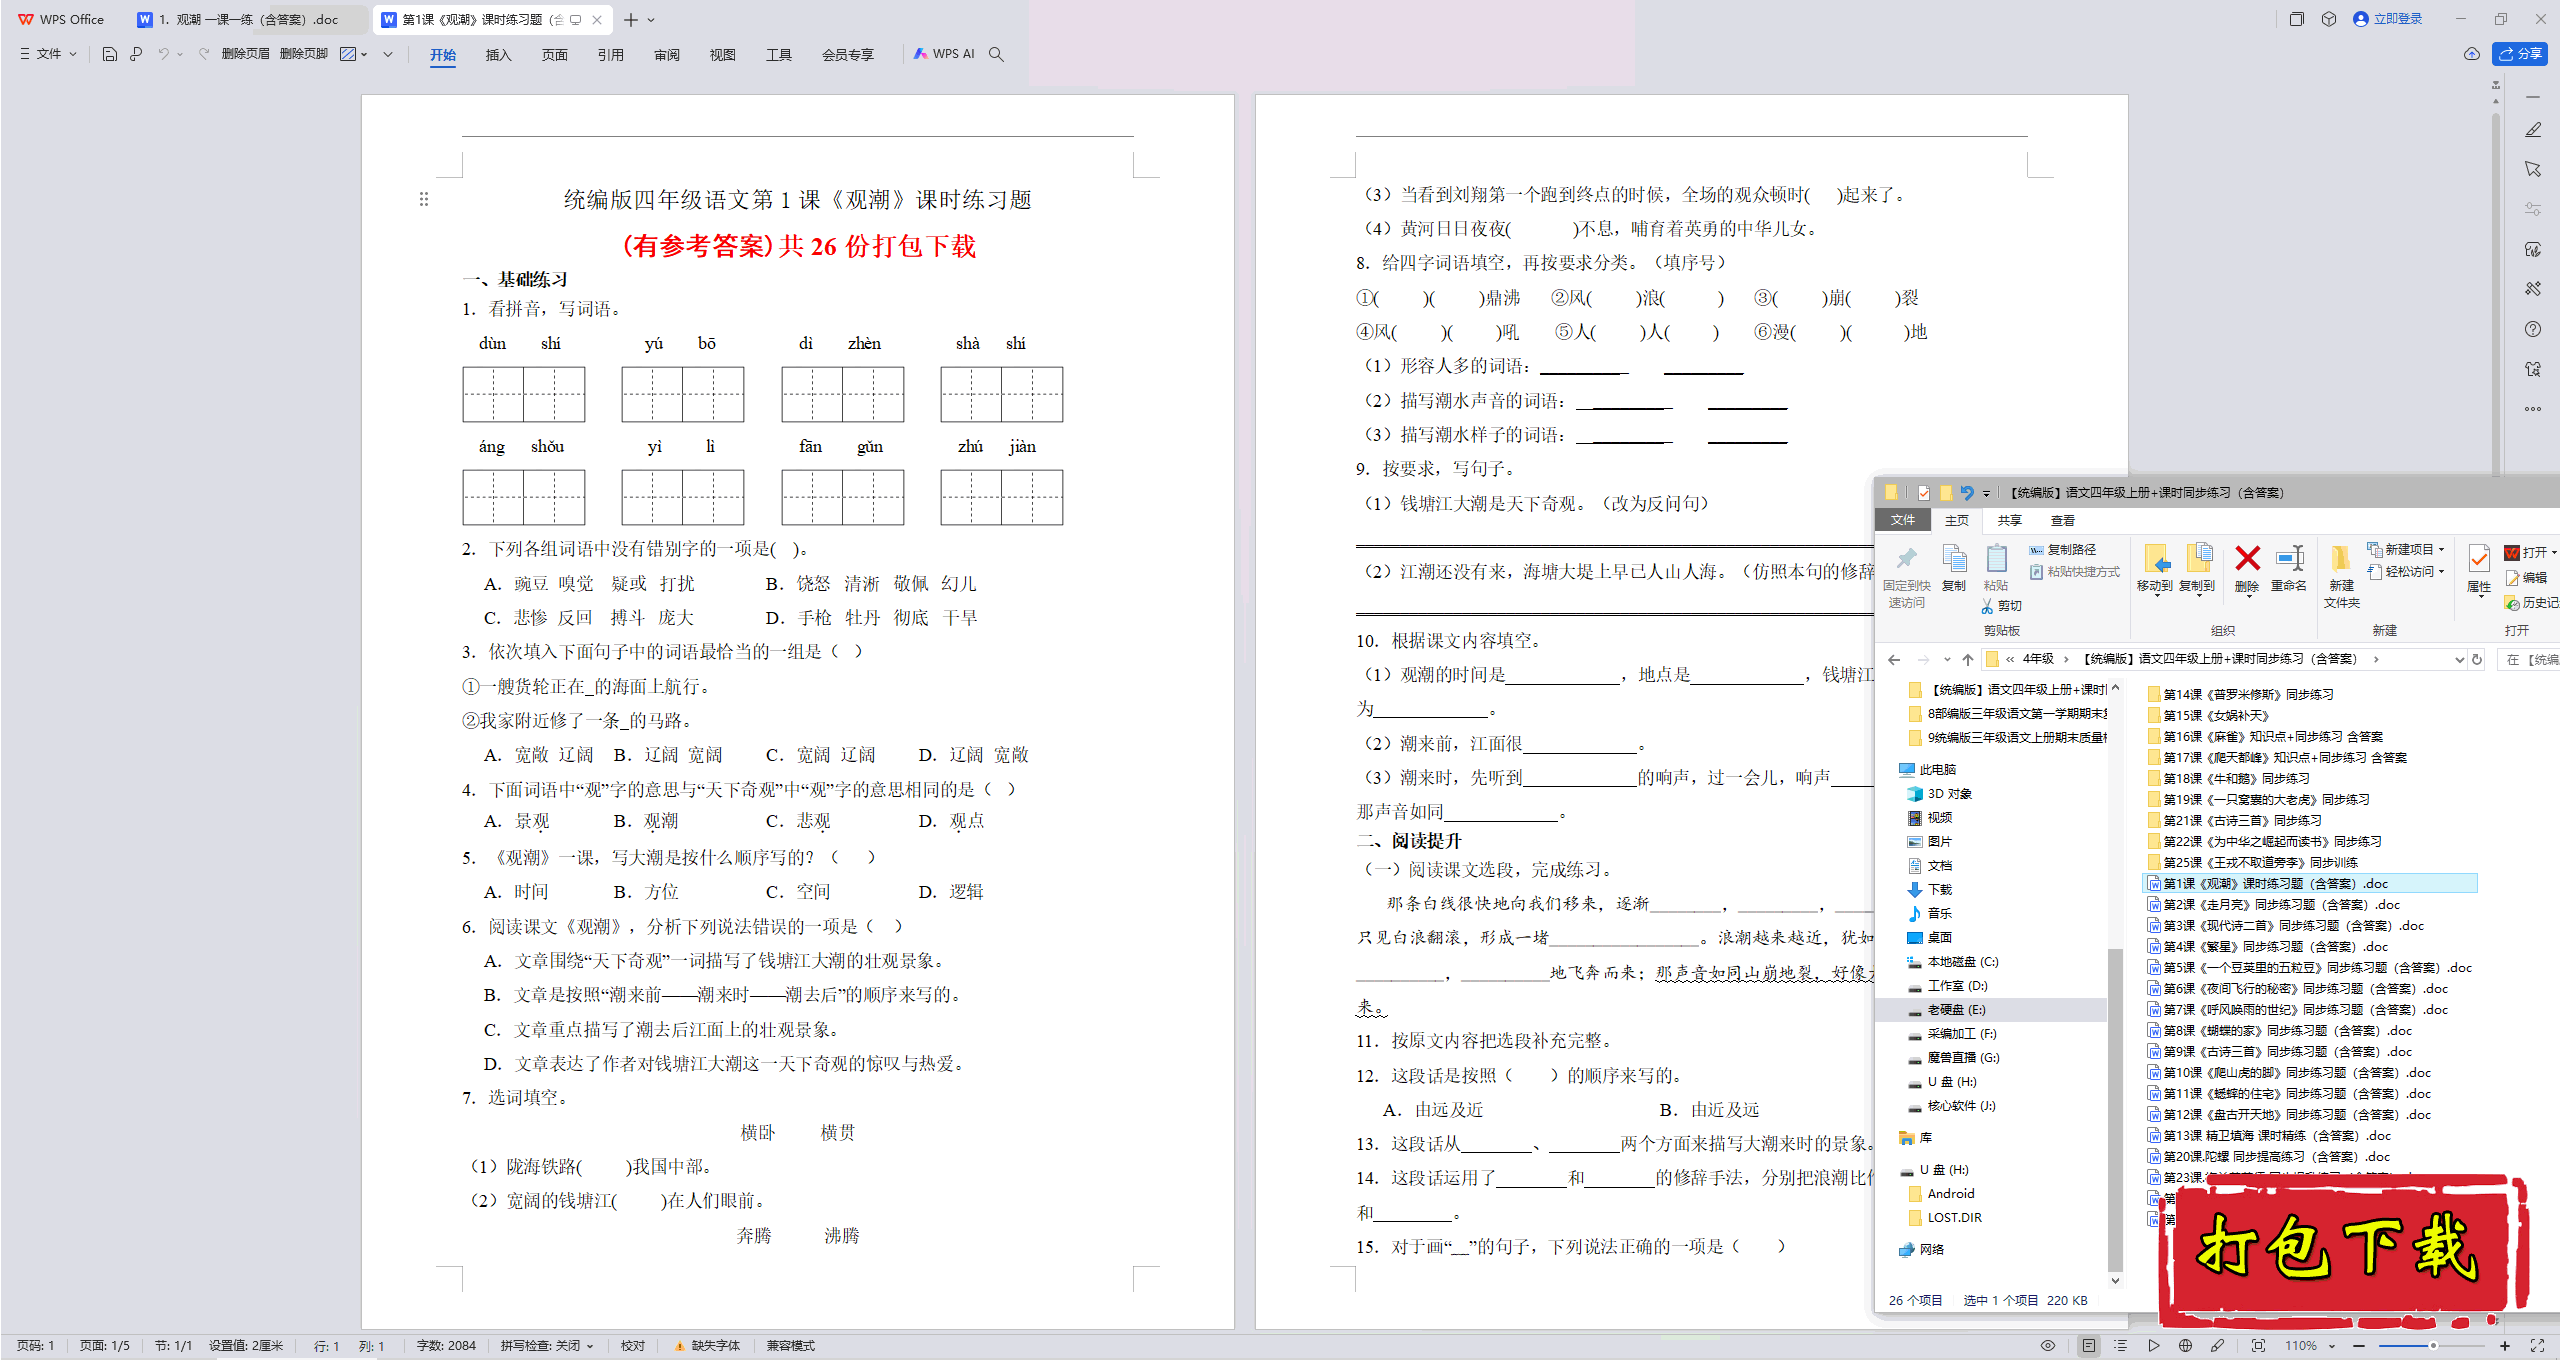The image size is (2560, 1360).
Task: Click 移动到 in Explorer ribbon
Action: (2155, 569)
